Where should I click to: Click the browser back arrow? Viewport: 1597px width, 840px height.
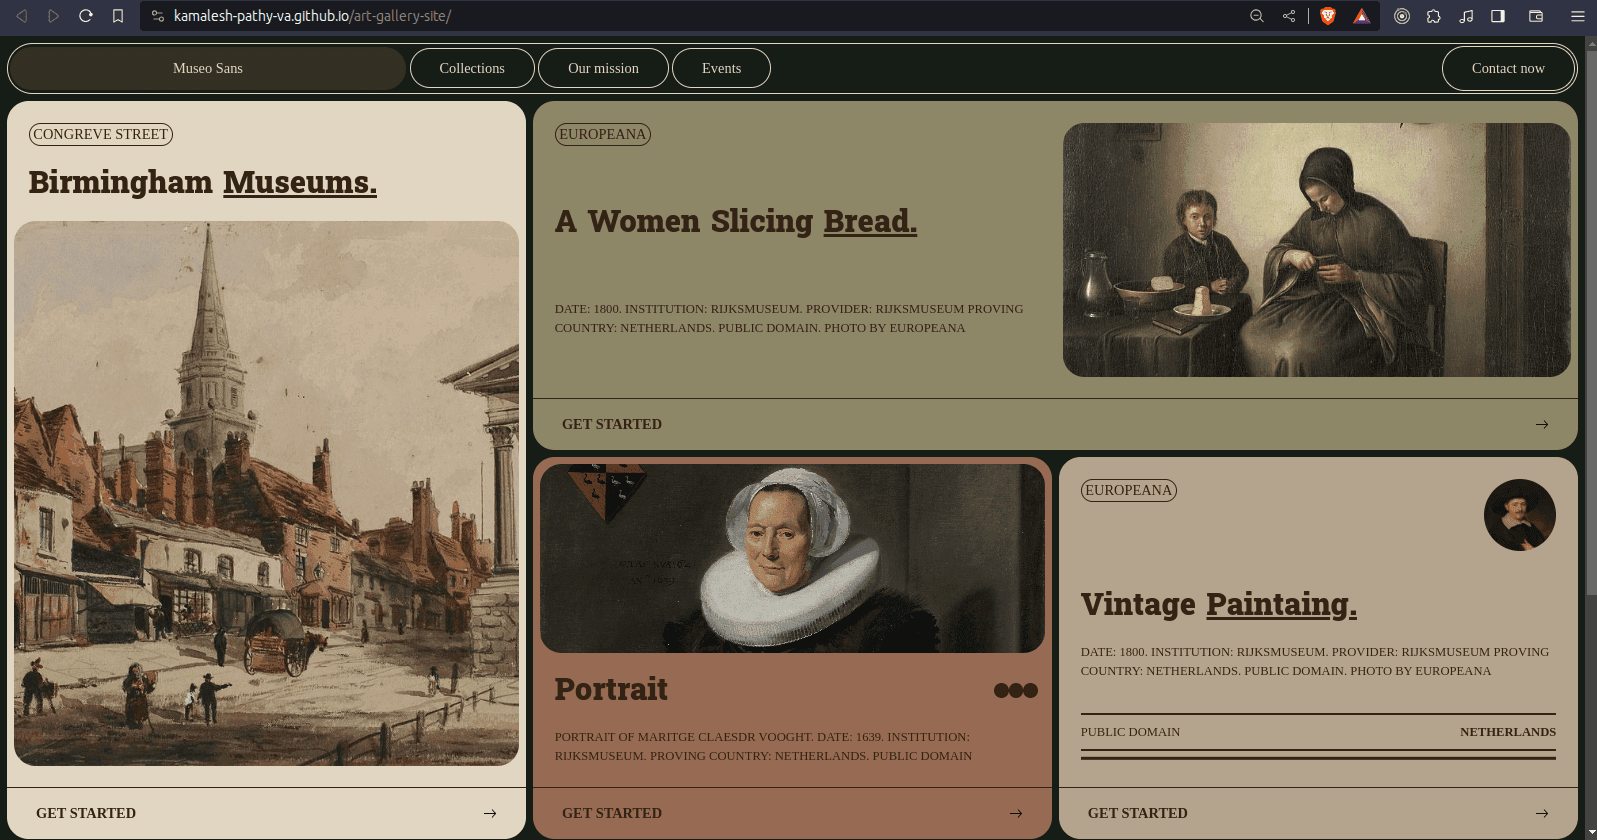point(22,16)
